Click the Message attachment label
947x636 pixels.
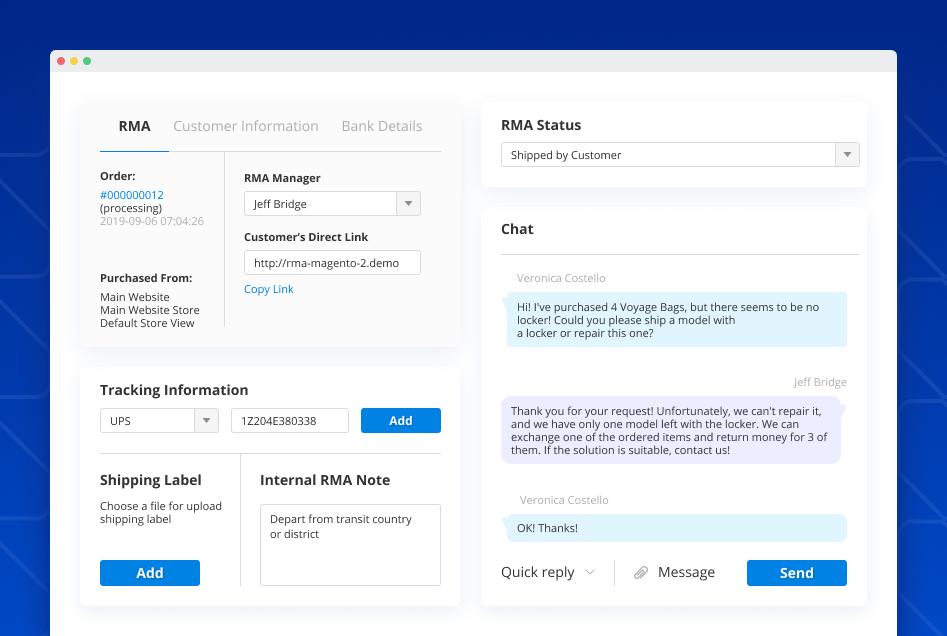(x=685, y=572)
